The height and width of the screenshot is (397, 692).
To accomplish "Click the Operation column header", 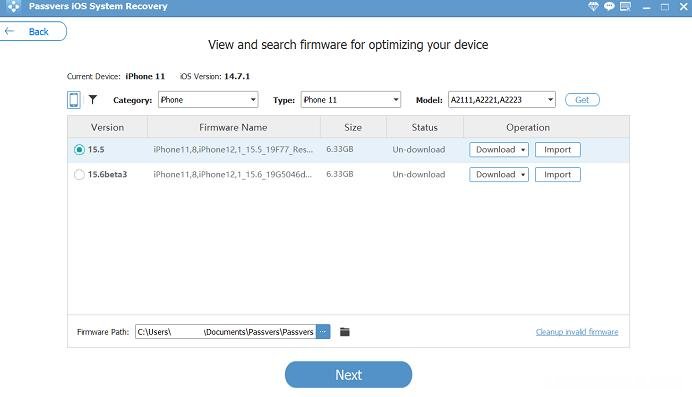I will (x=528, y=127).
